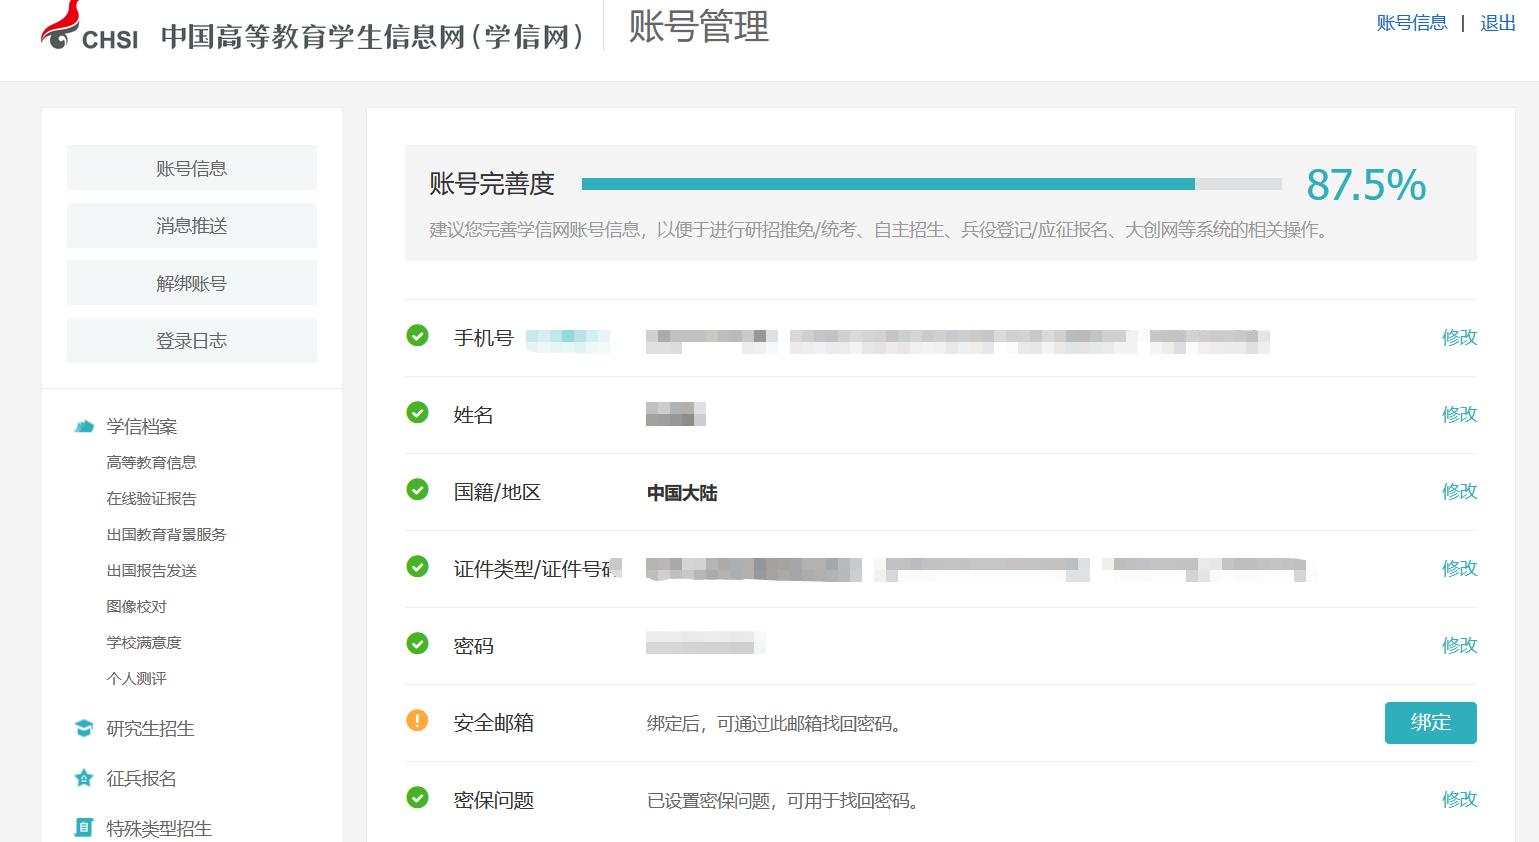
Task: Click the 研究生招生 graduation cap icon
Action: [x=82, y=728]
